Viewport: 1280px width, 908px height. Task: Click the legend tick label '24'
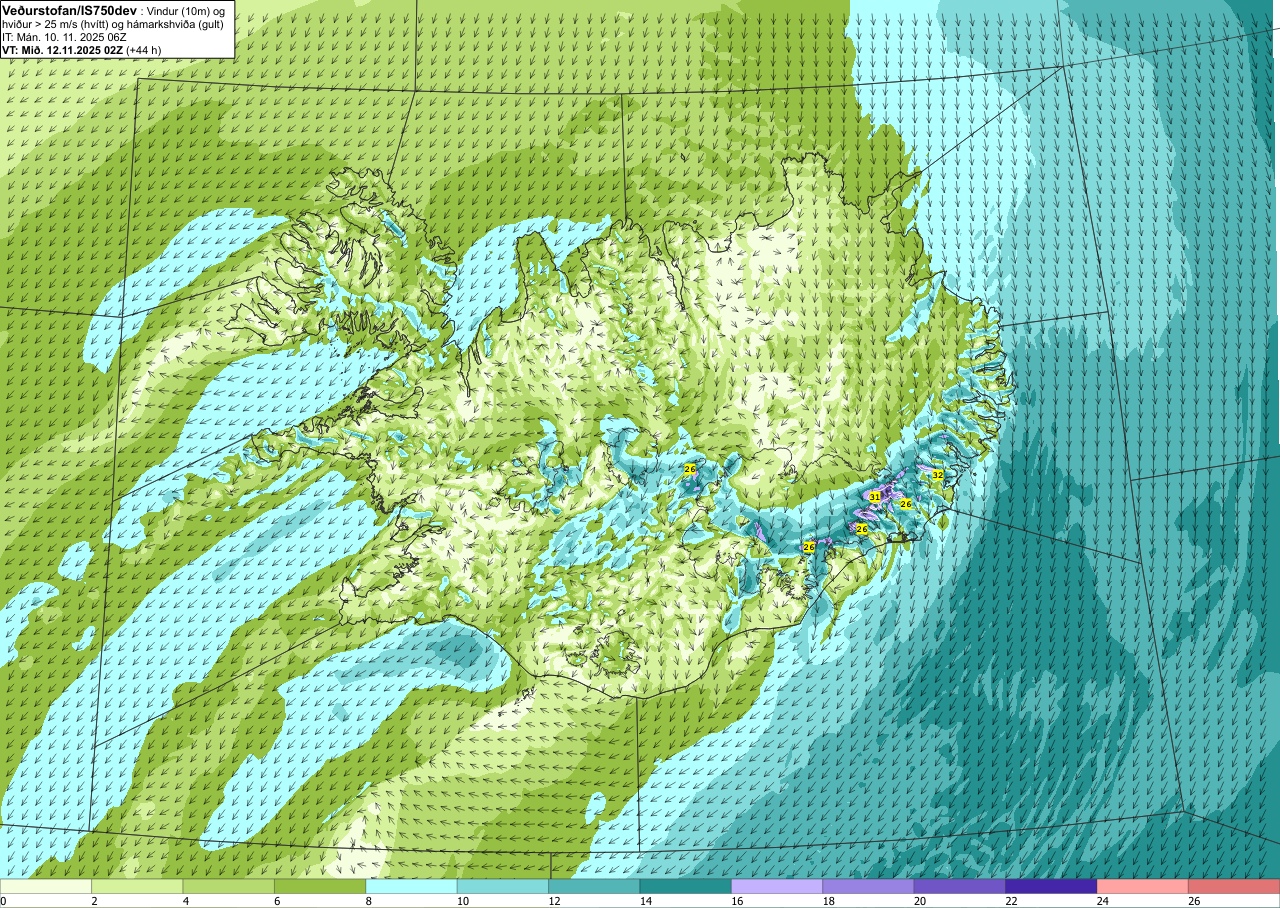(x=1102, y=901)
